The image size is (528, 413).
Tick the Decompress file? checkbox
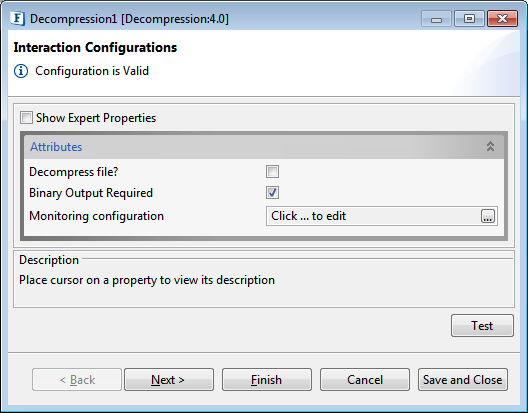272,171
